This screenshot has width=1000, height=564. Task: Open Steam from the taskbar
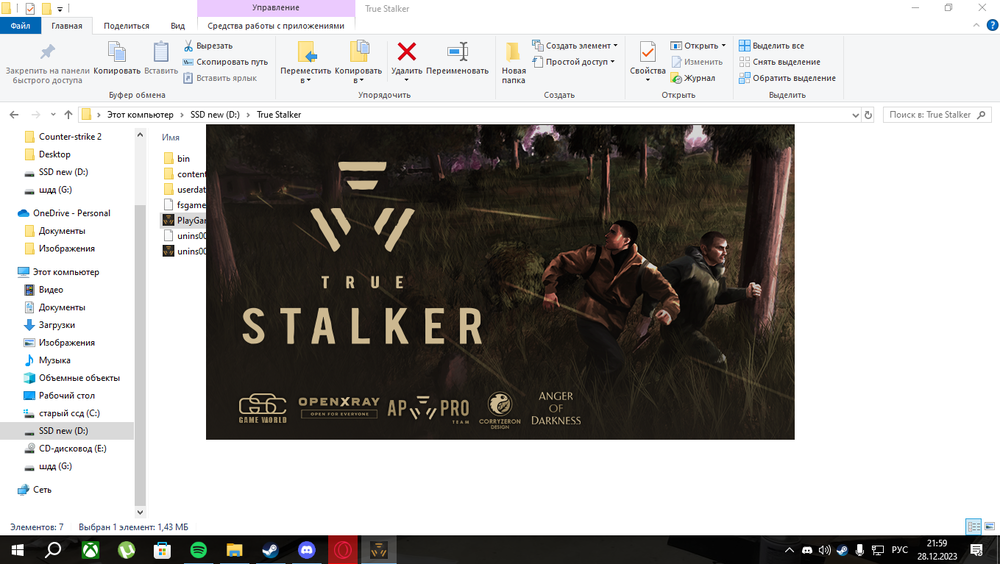[x=270, y=550]
